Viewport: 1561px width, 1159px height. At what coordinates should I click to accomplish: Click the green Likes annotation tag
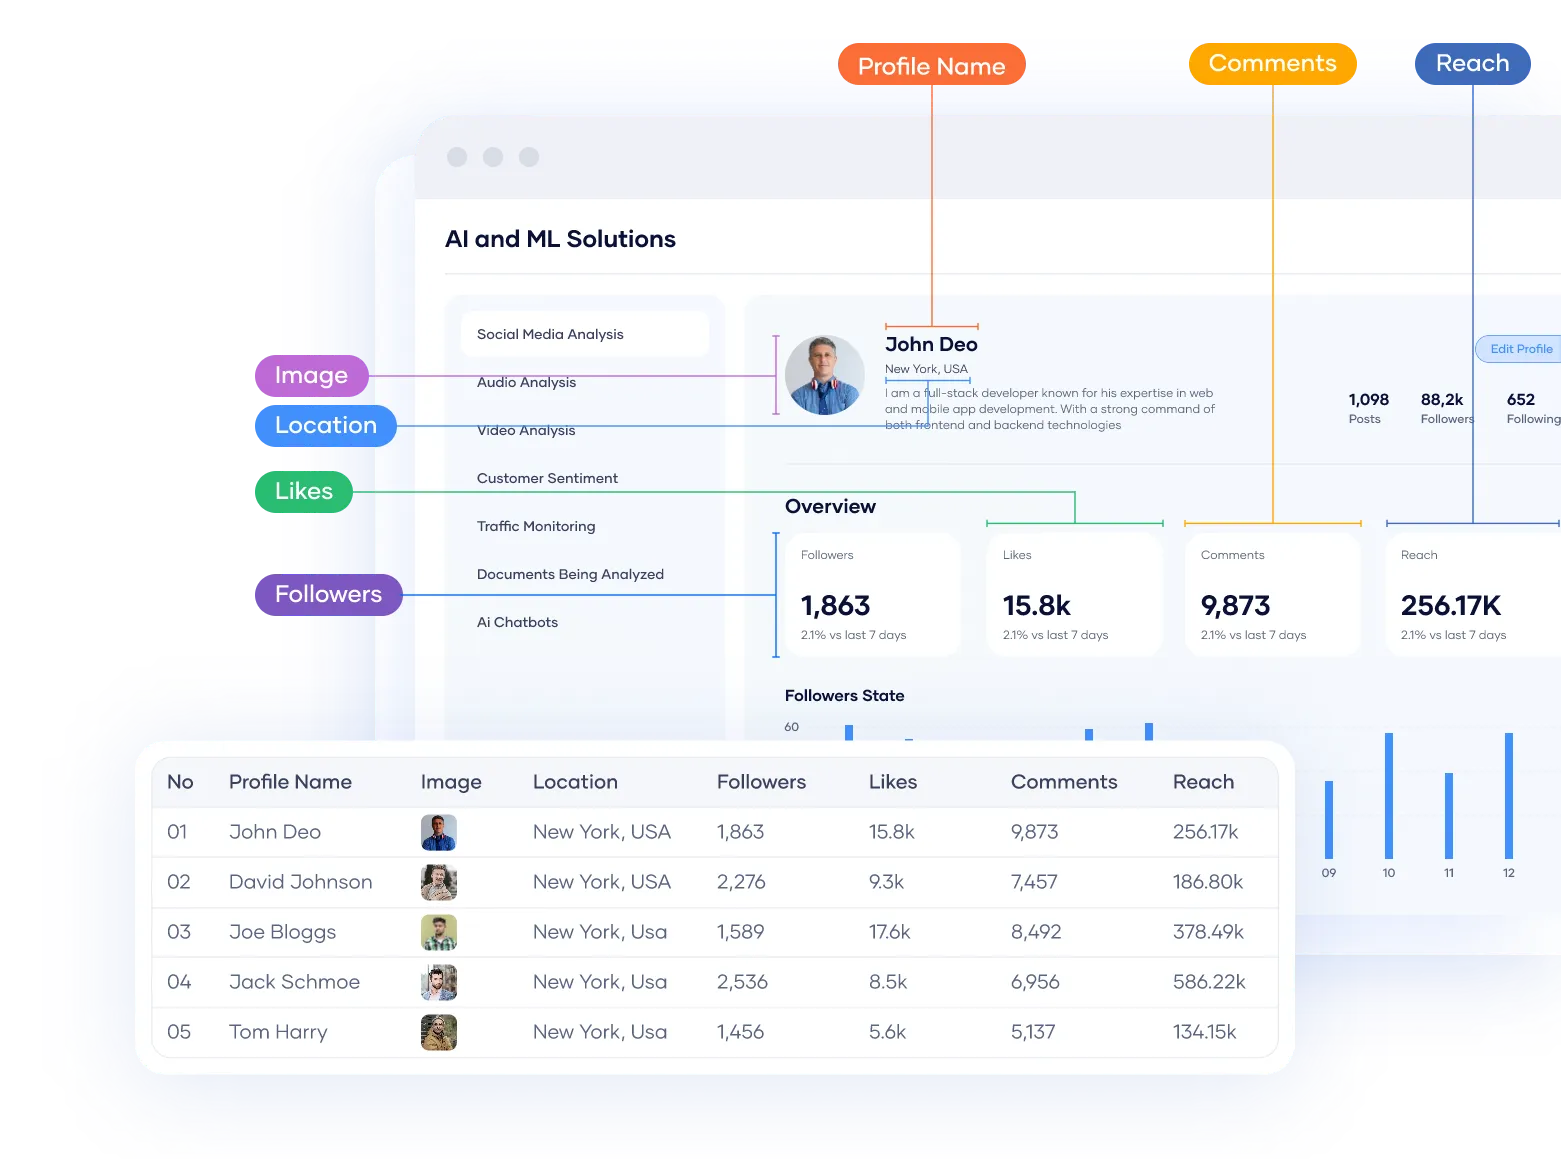(303, 491)
